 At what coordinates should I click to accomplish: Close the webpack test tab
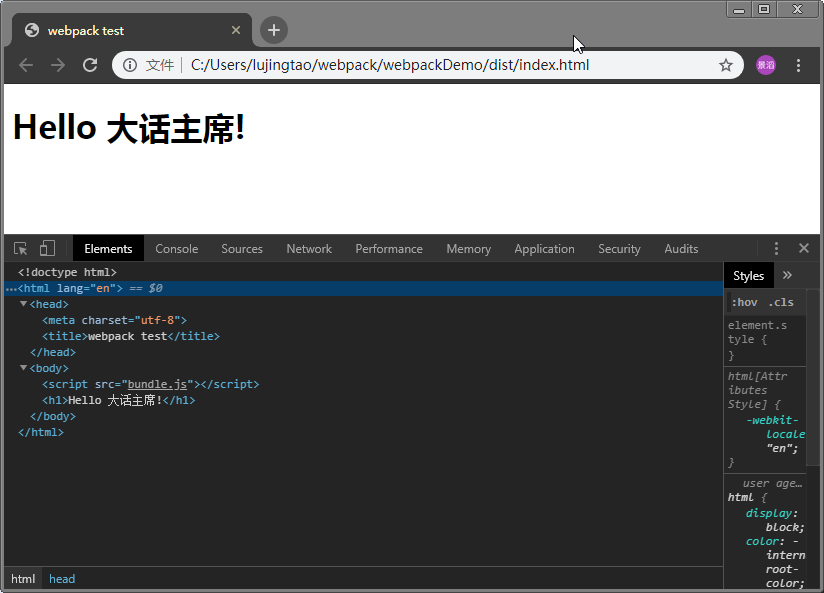[236, 30]
